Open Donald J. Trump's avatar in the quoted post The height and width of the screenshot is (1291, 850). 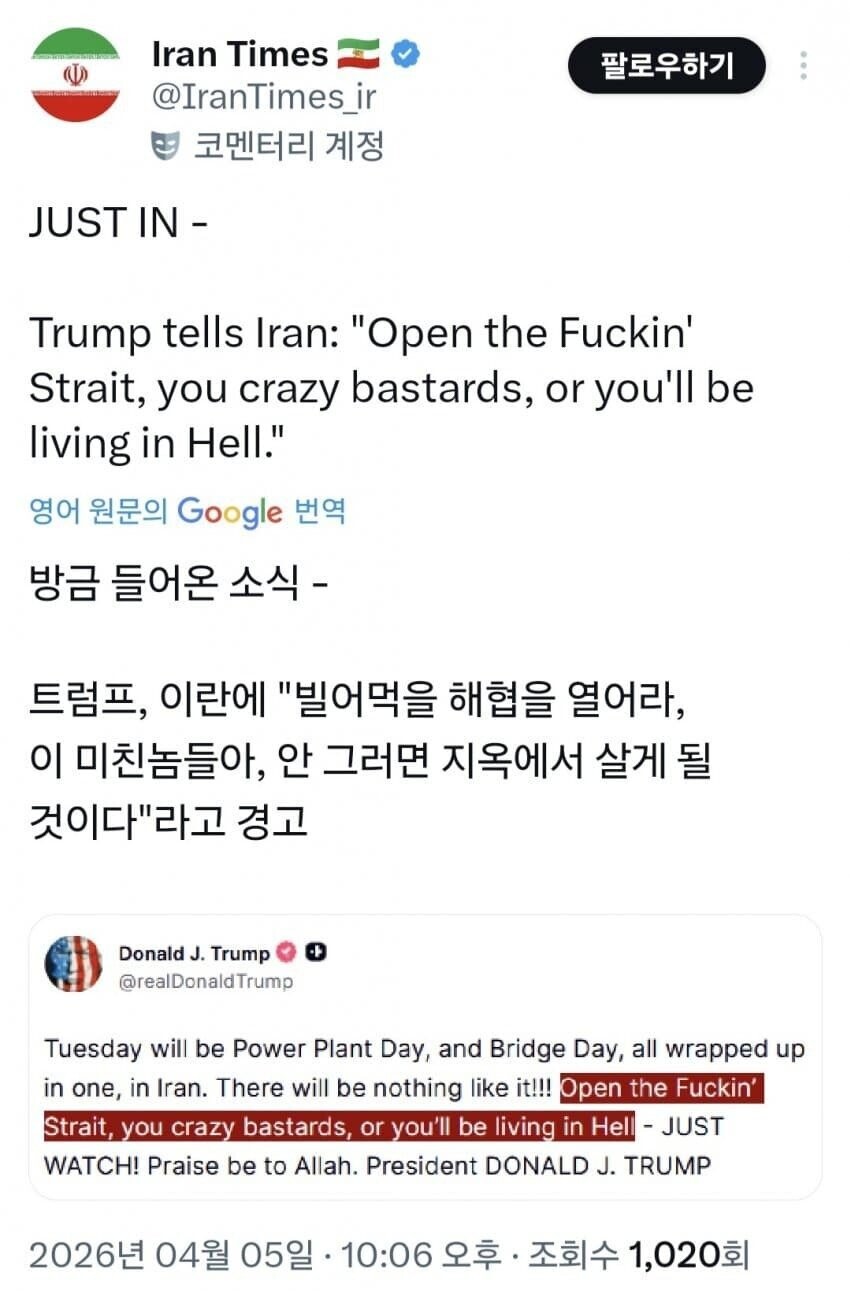coord(73,964)
